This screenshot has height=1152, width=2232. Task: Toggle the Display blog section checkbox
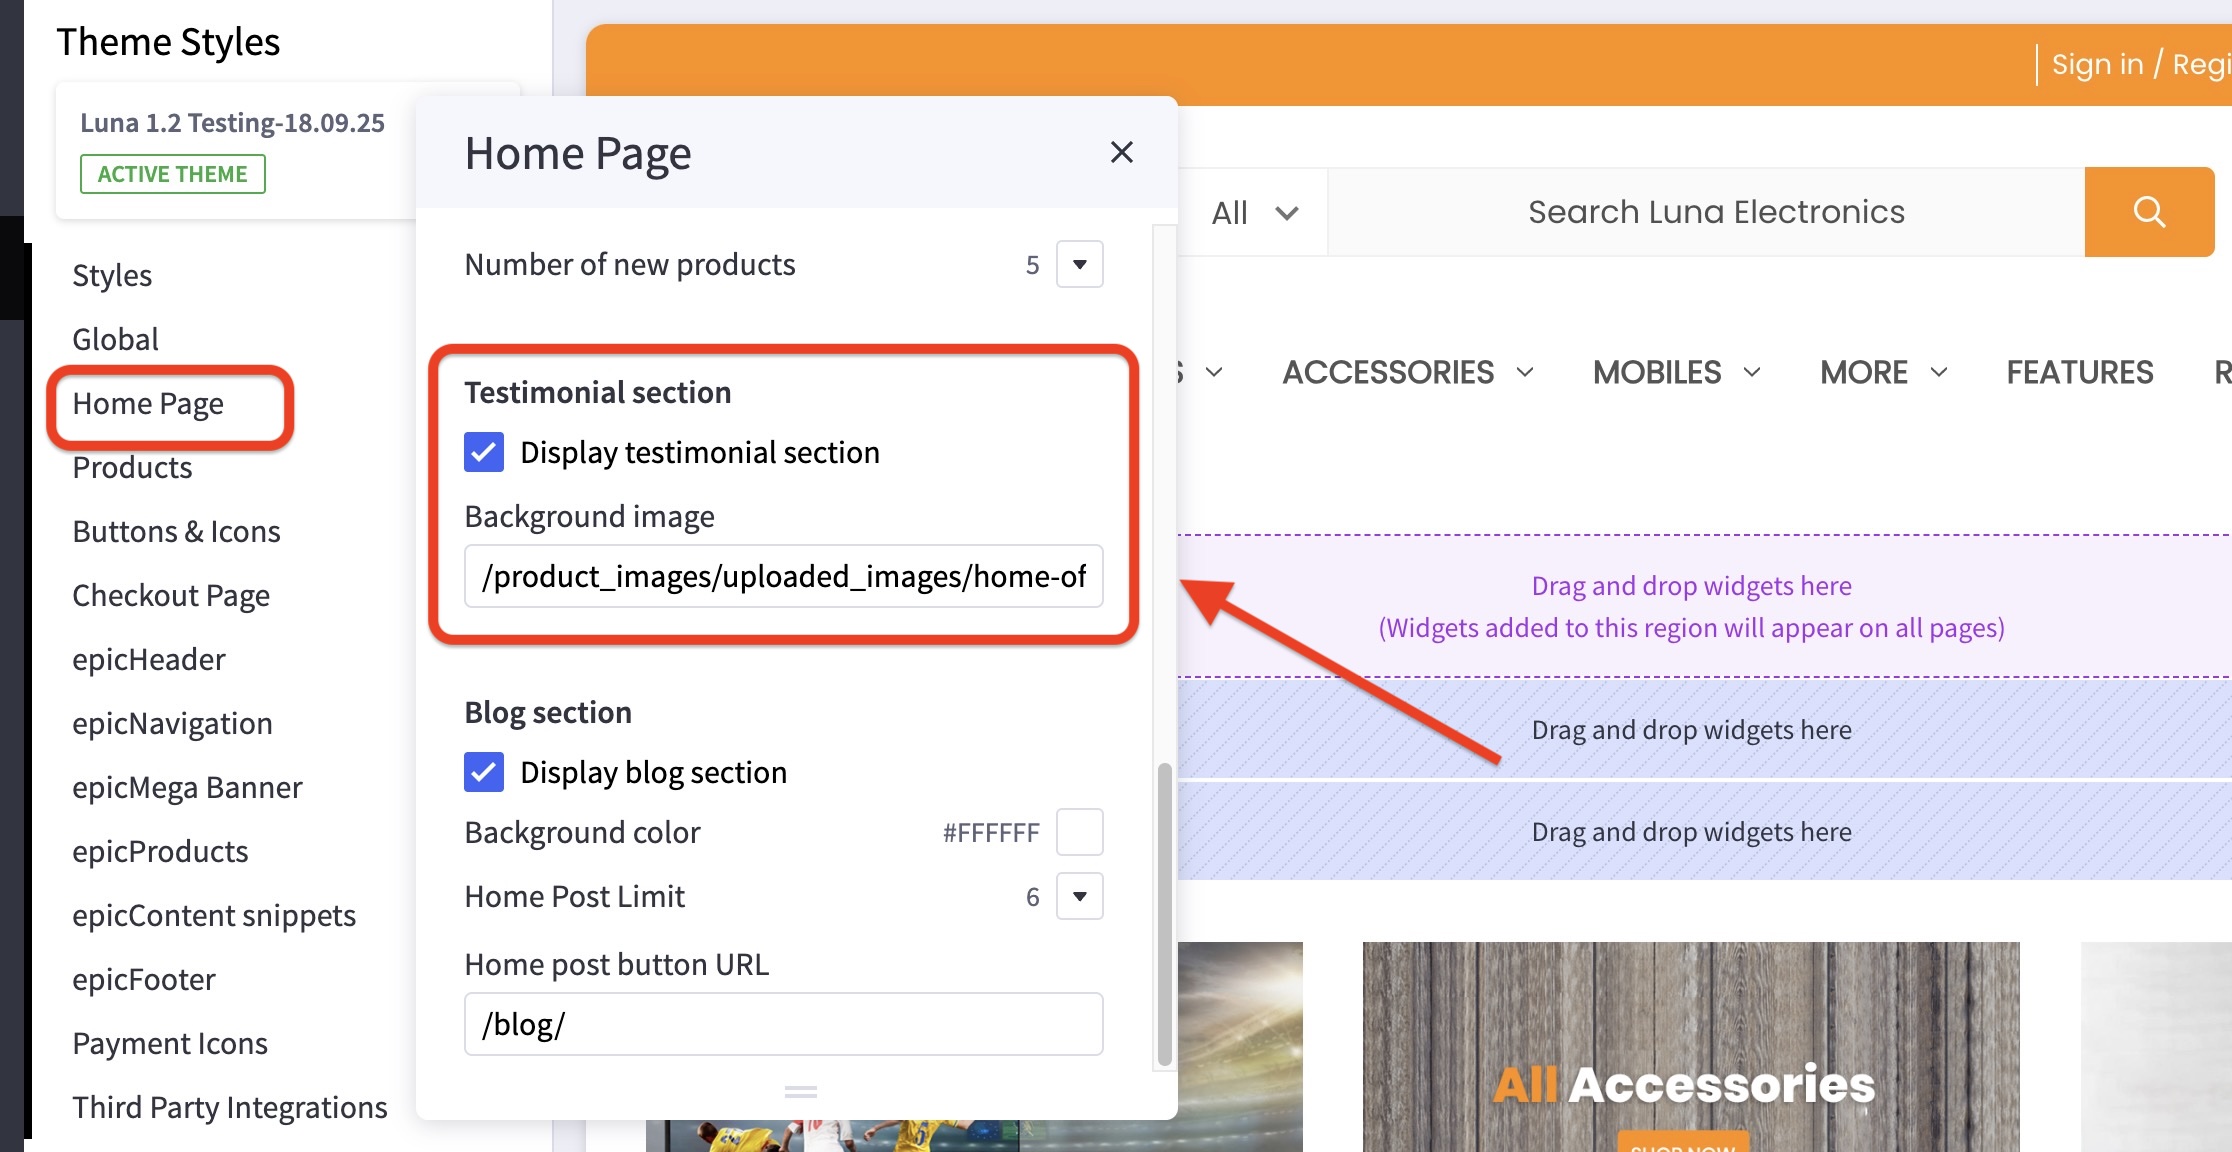pyautogui.click(x=484, y=772)
